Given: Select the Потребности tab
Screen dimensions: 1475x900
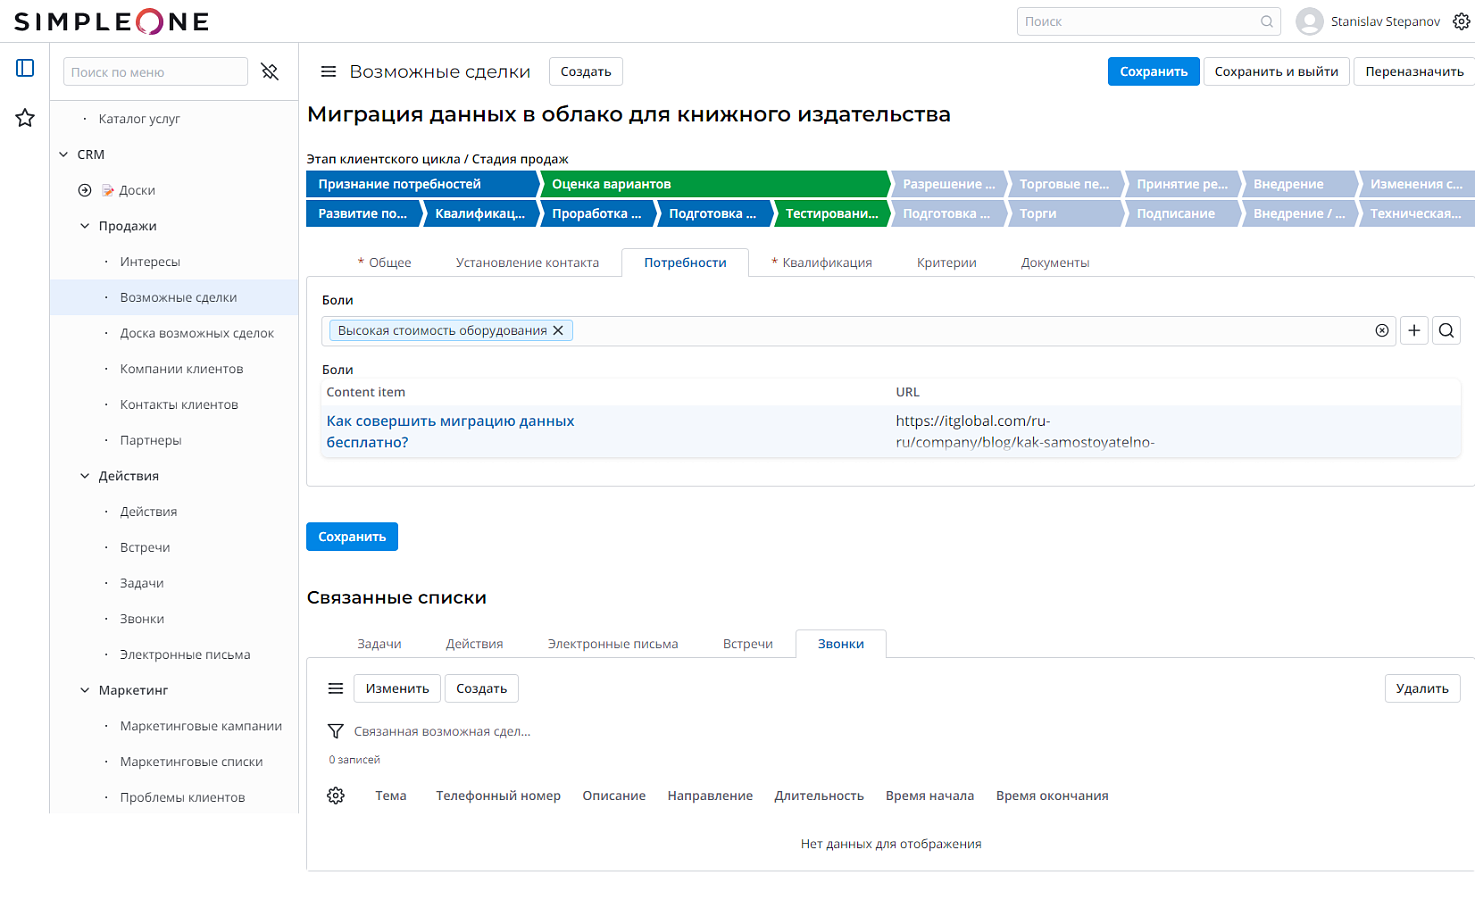Looking at the screenshot, I should (x=685, y=262).
